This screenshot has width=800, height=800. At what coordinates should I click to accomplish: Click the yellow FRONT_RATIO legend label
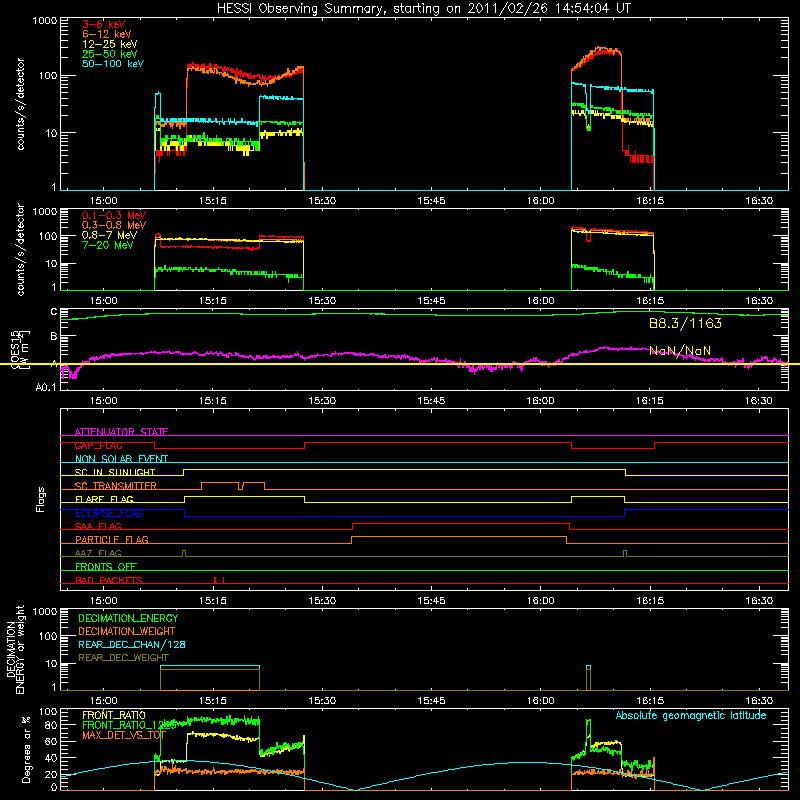114,715
